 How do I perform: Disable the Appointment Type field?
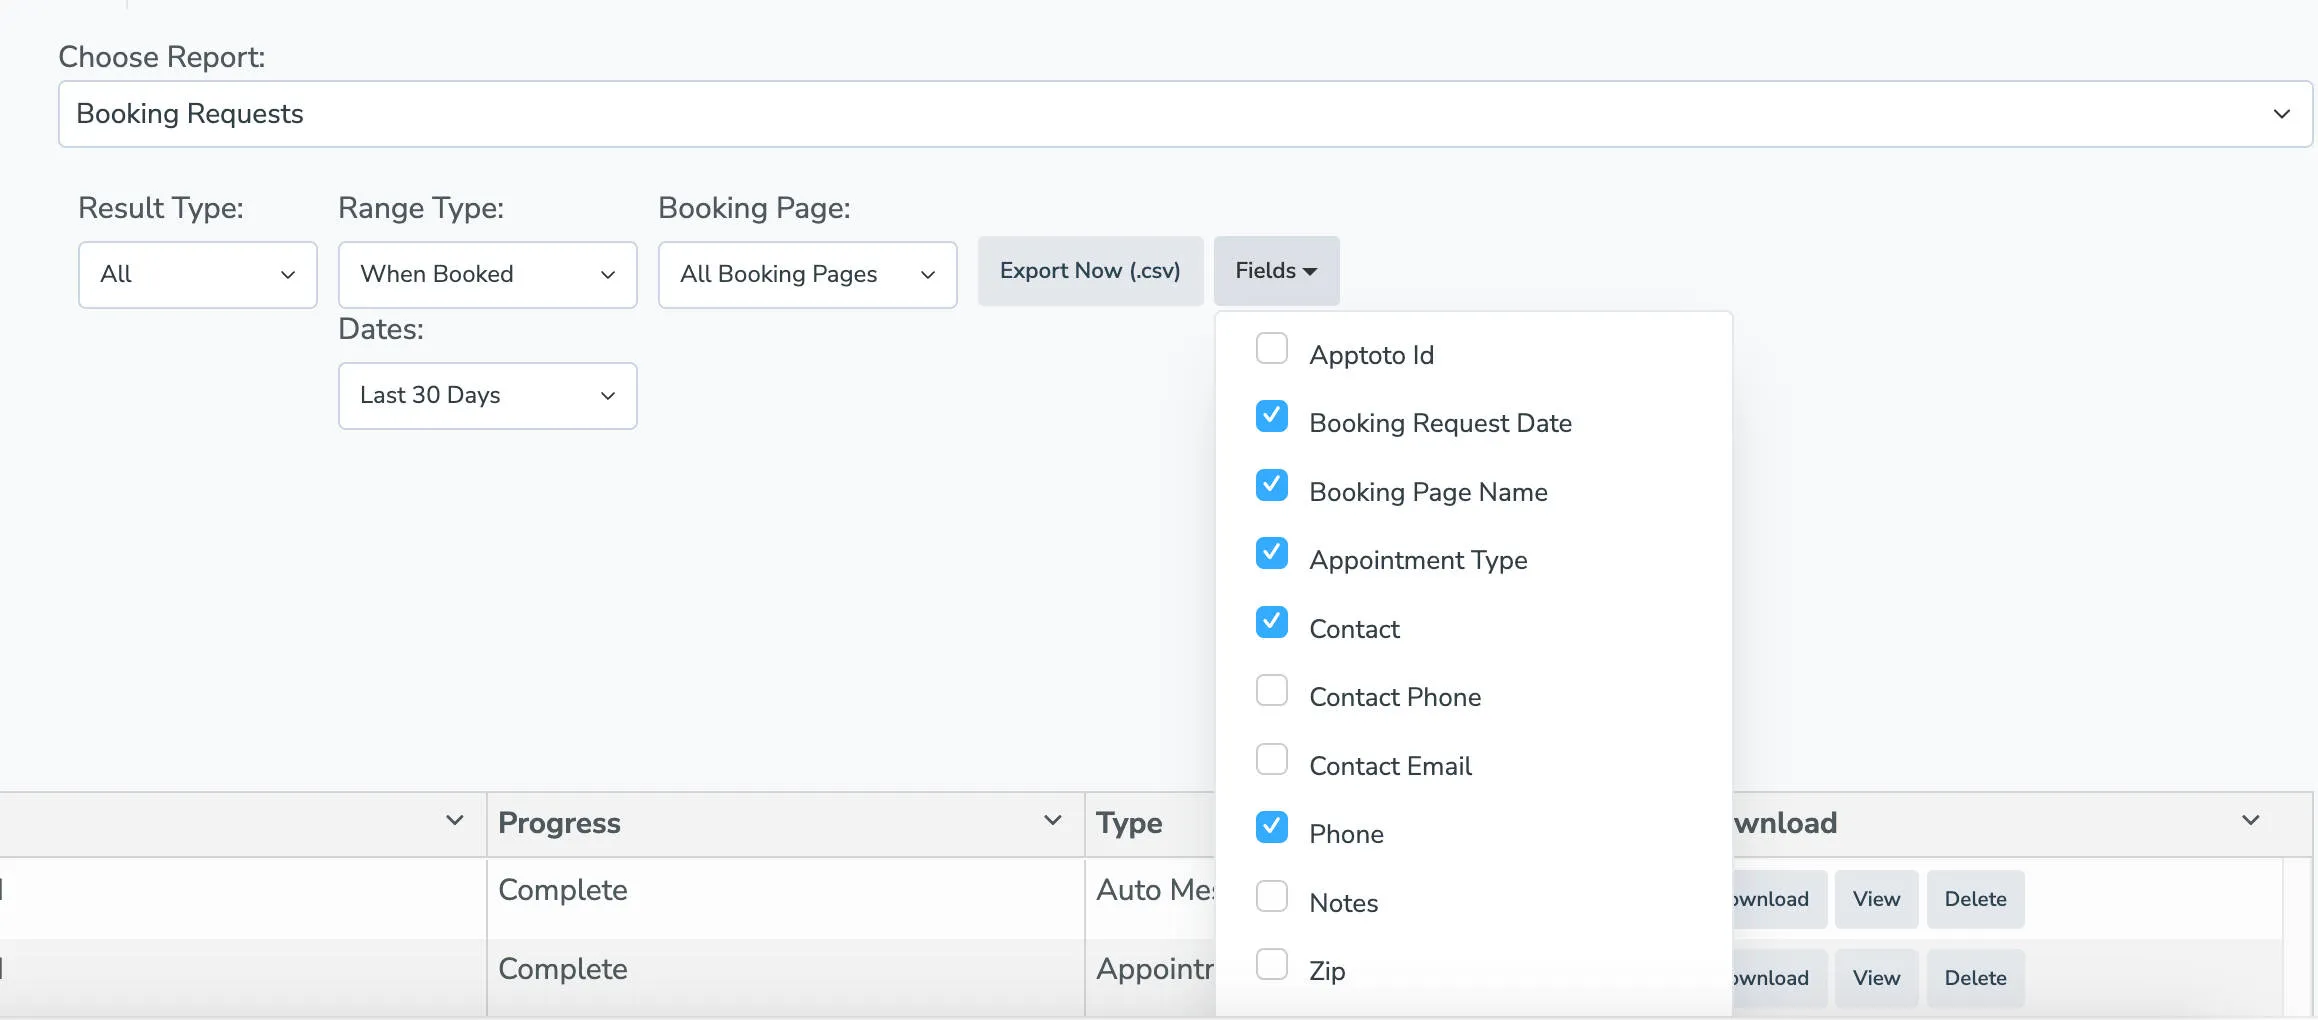click(x=1271, y=553)
